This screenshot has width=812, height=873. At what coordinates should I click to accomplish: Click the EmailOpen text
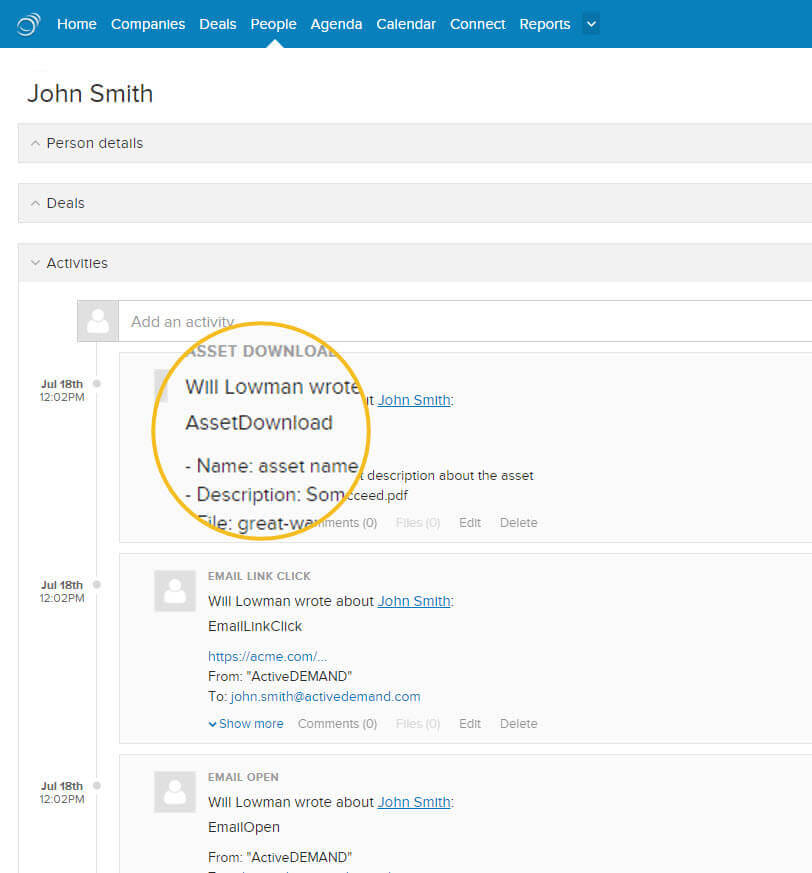pos(244,827)
